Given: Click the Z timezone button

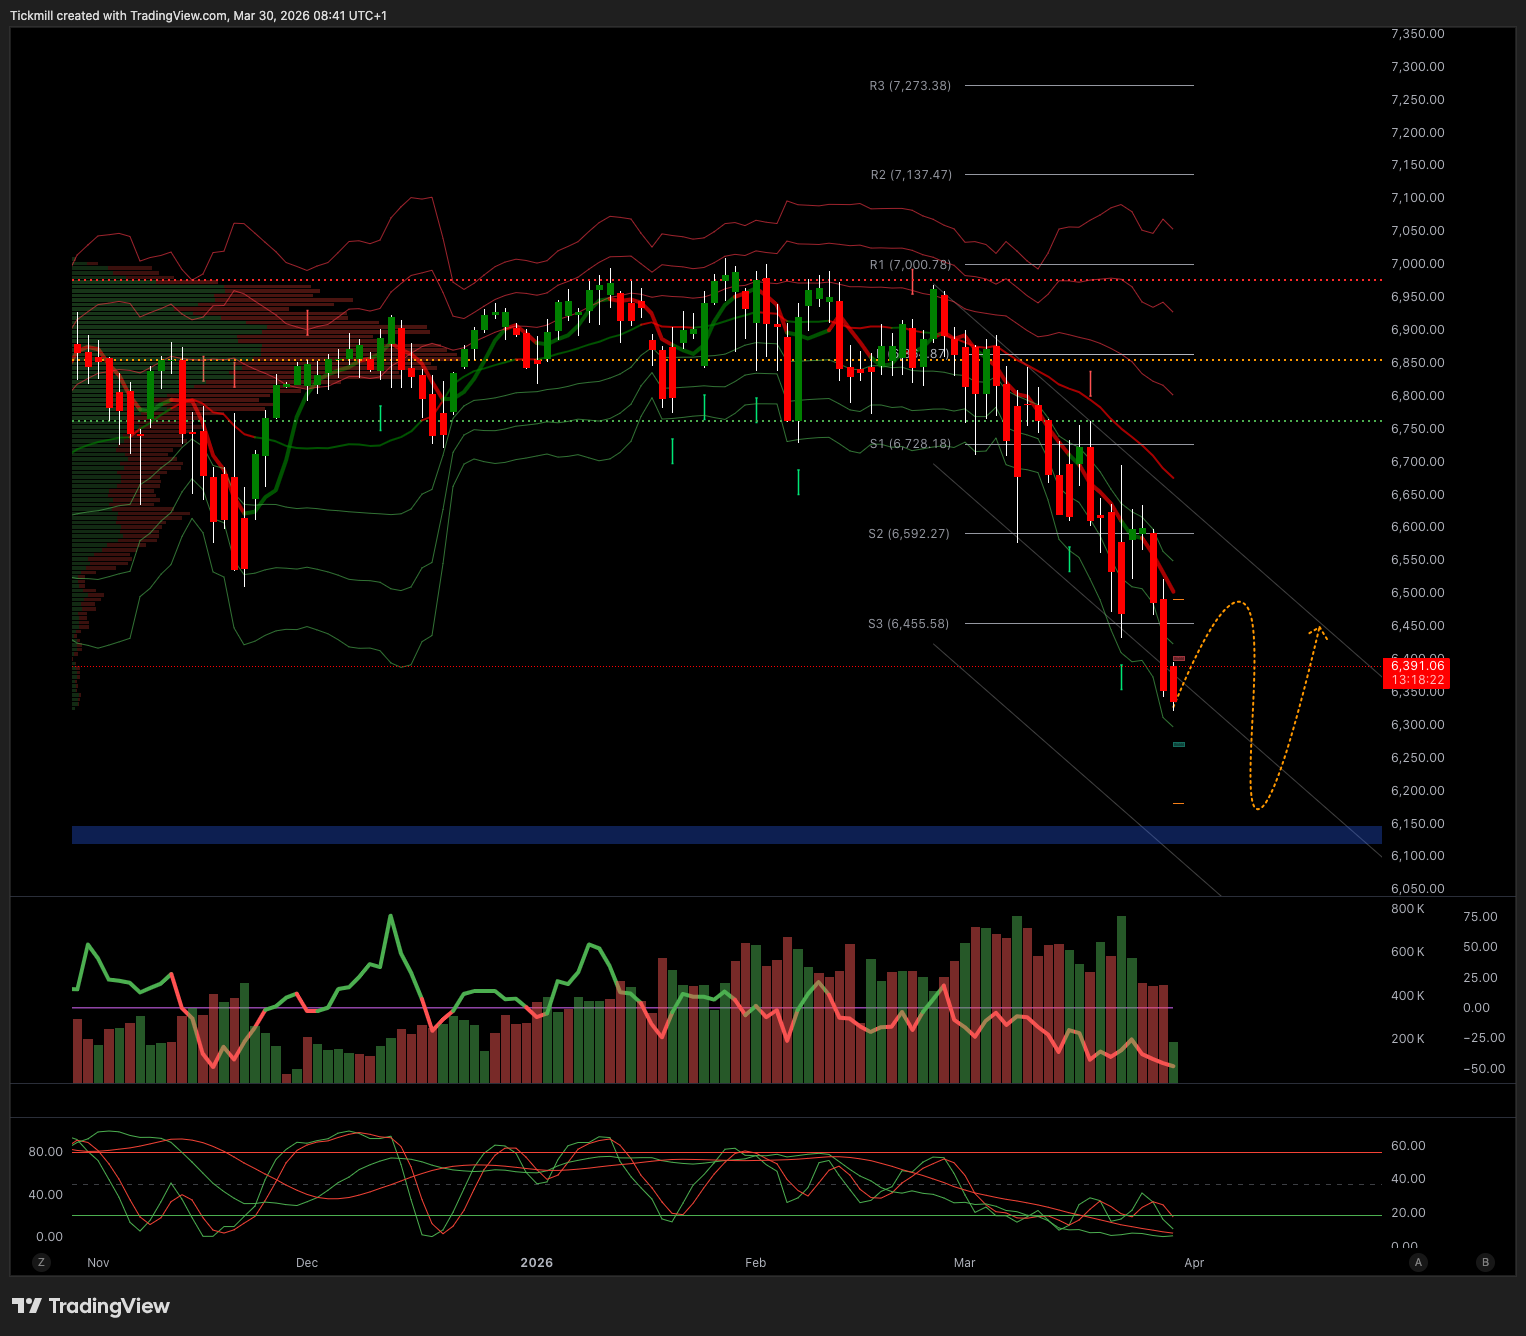Looking at the screenshot, I should coord(41,1262).
